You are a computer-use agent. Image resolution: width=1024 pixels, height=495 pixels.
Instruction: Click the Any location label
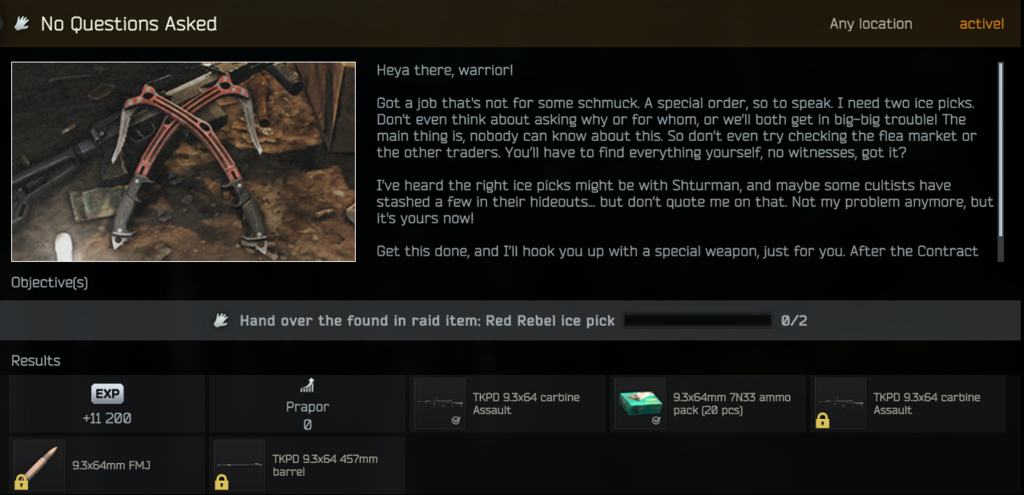[x=871, y=24]
